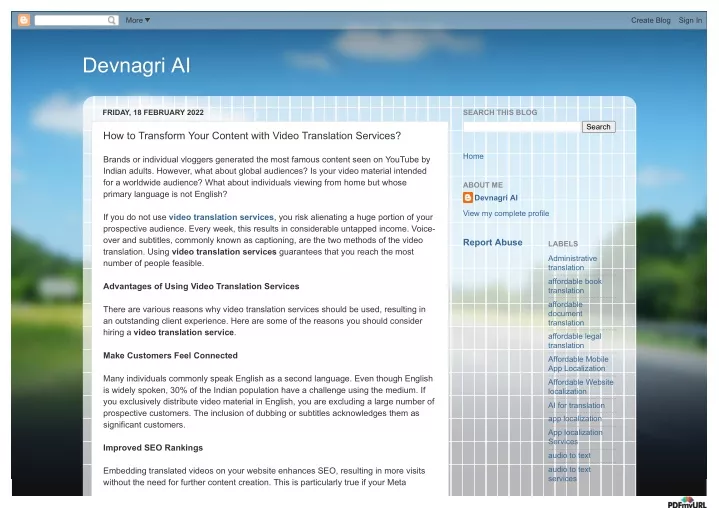
Task: Go to the Home page link
Action: (x=473, y=156)
